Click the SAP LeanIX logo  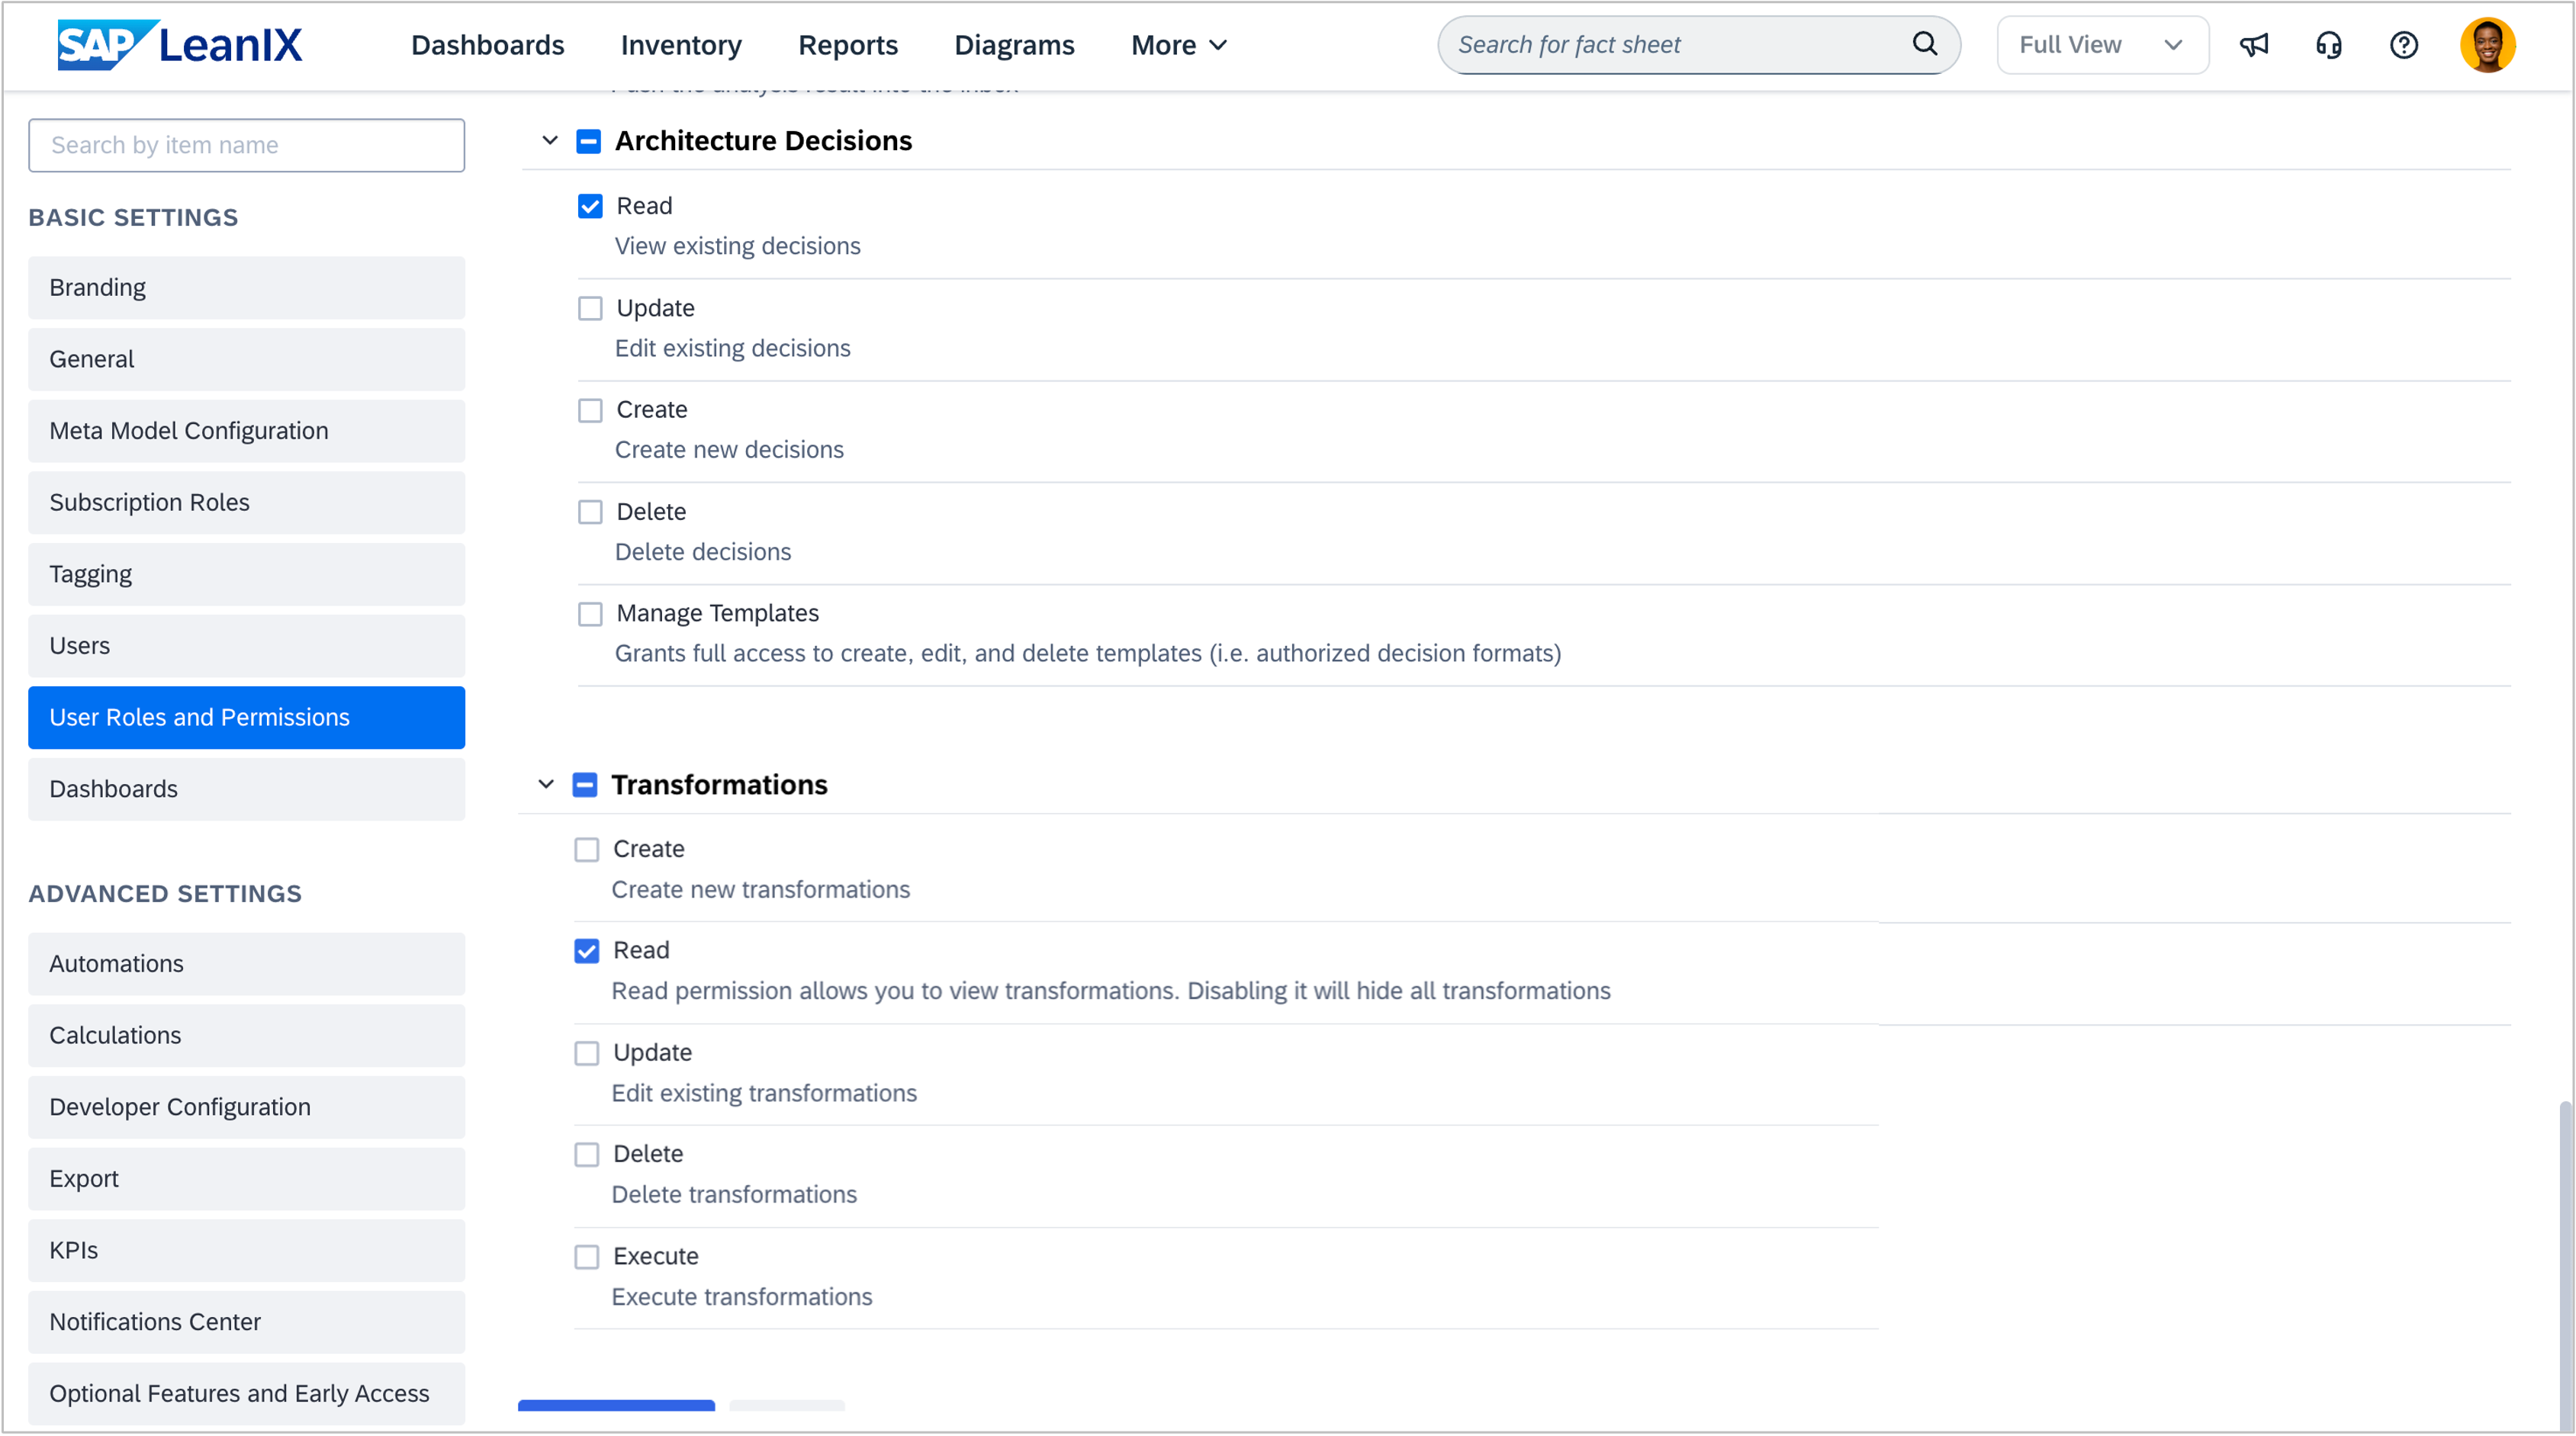click(180, 45)
